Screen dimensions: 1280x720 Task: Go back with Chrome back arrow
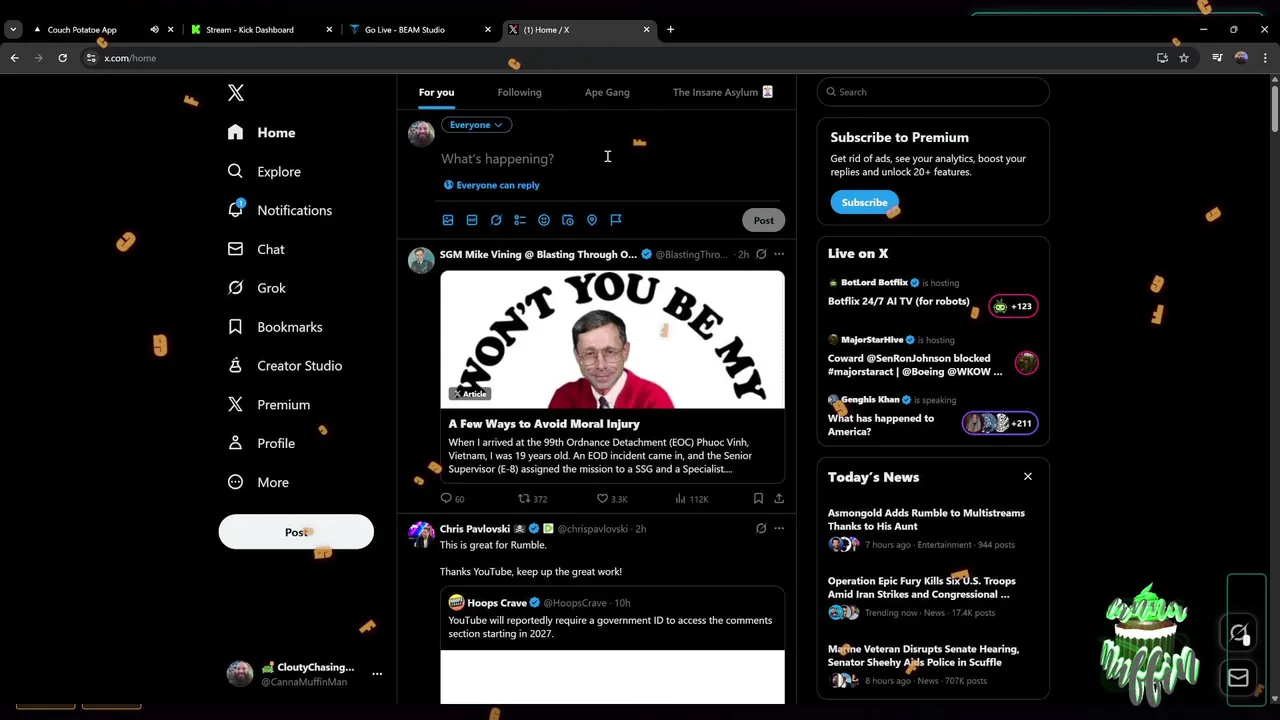(15, 58)
